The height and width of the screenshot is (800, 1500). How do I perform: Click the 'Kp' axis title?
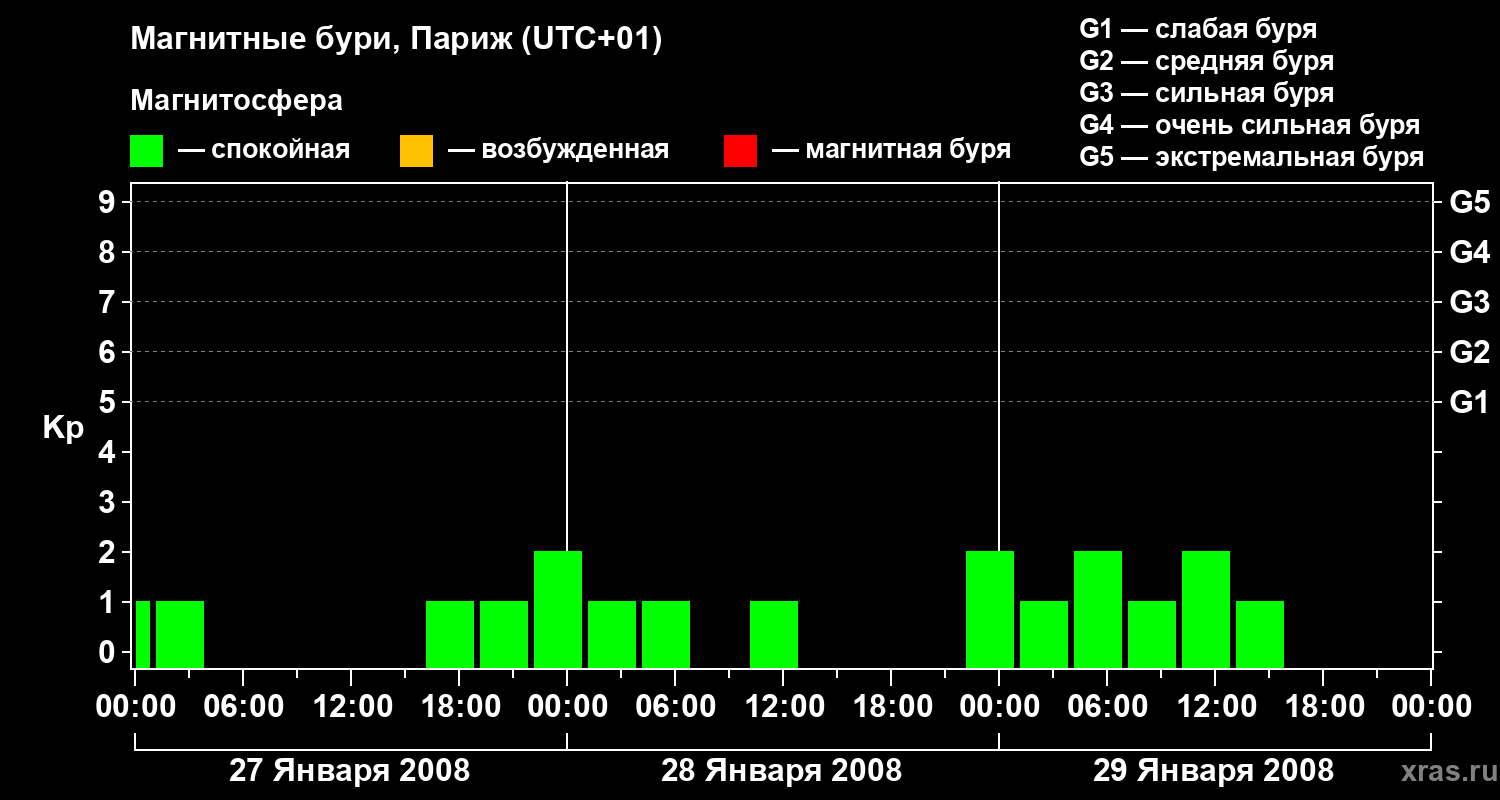pos(63,429)
